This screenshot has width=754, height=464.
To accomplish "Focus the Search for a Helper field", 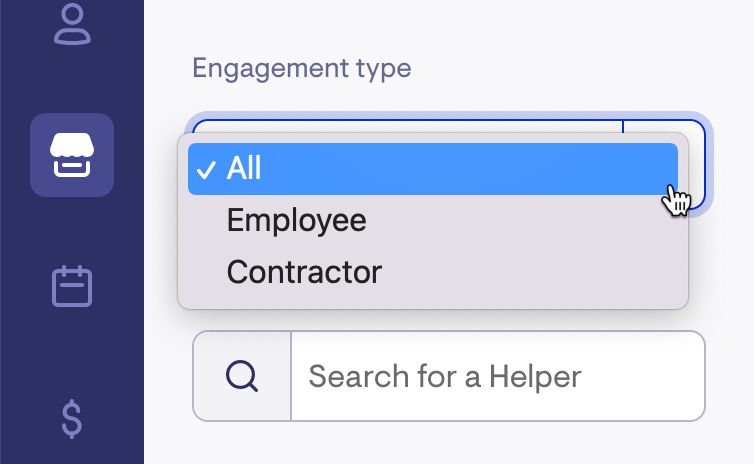I will (498, 376).
